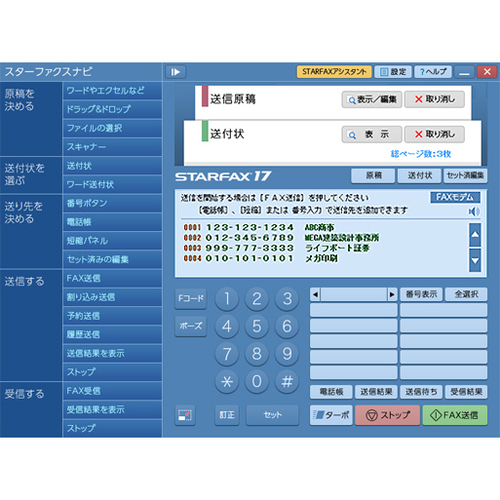Click the magnifier 表示／編集 button for 送信原稿
Viewport: 500px width, 500px height.
coord(372,99)
